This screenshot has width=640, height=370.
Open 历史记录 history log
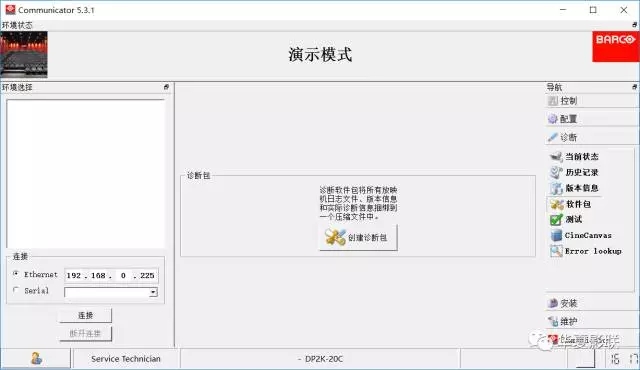click(574, 173)
